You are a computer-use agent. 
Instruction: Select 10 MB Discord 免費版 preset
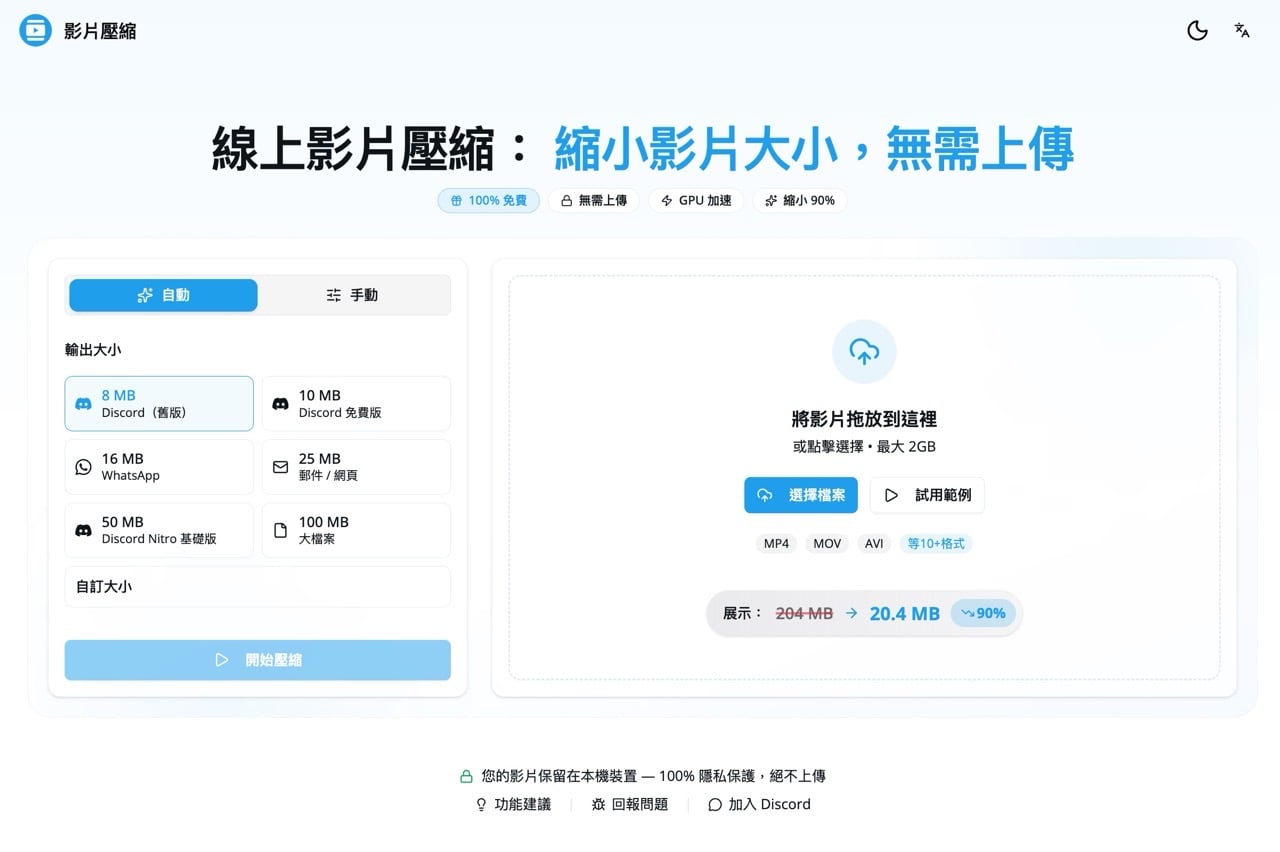[356, 404]
